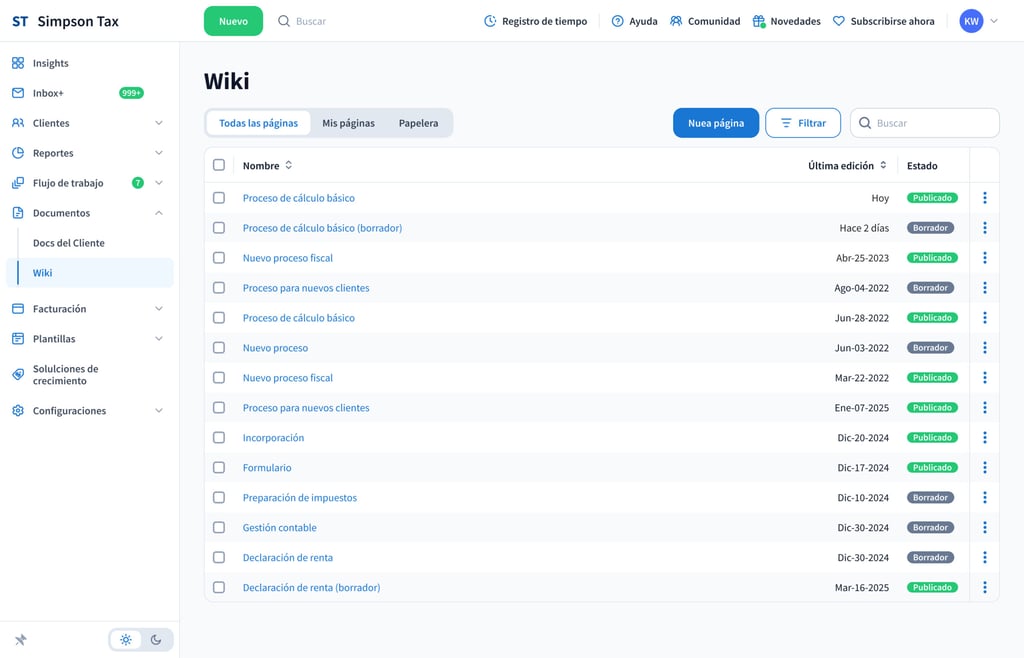Expand the Clientes sidebar section
Screen dimensions: 1024x658
(x=158, y=123)
